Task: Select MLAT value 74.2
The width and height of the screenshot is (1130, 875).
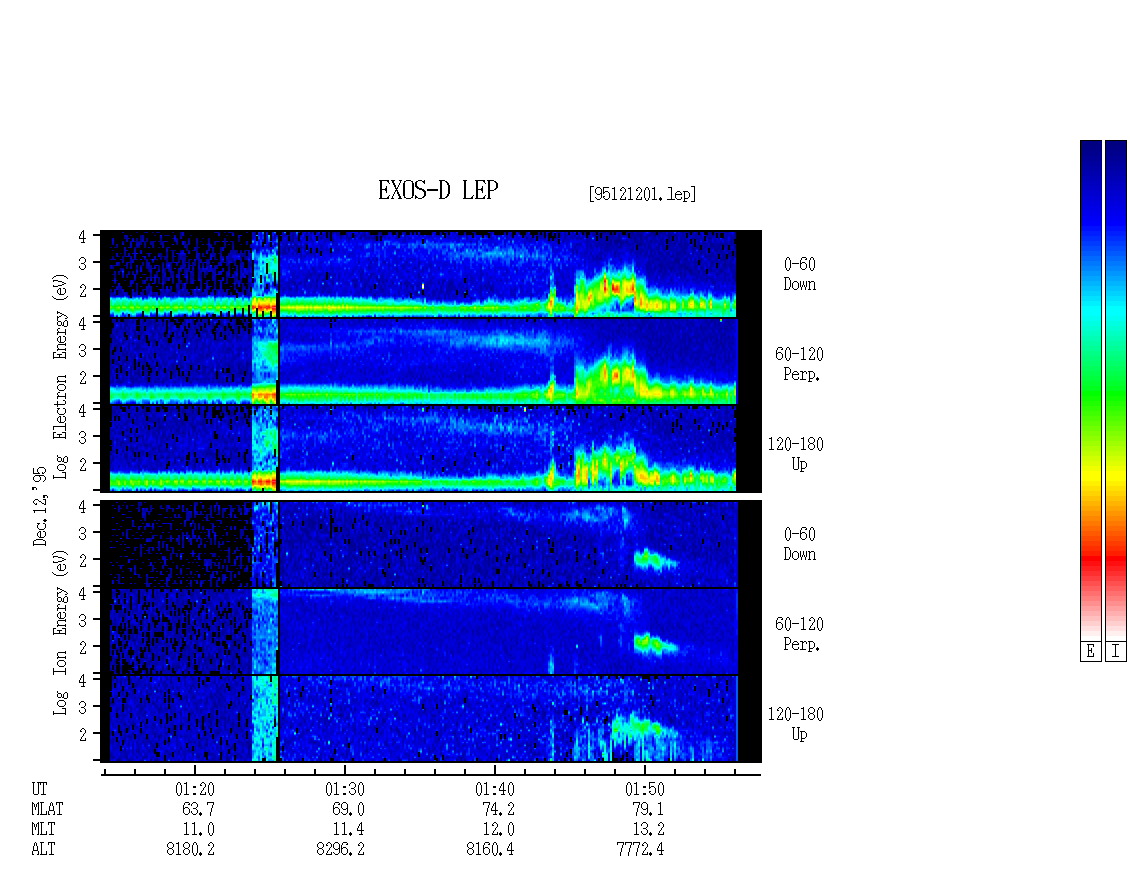Action: pos(498,809)
